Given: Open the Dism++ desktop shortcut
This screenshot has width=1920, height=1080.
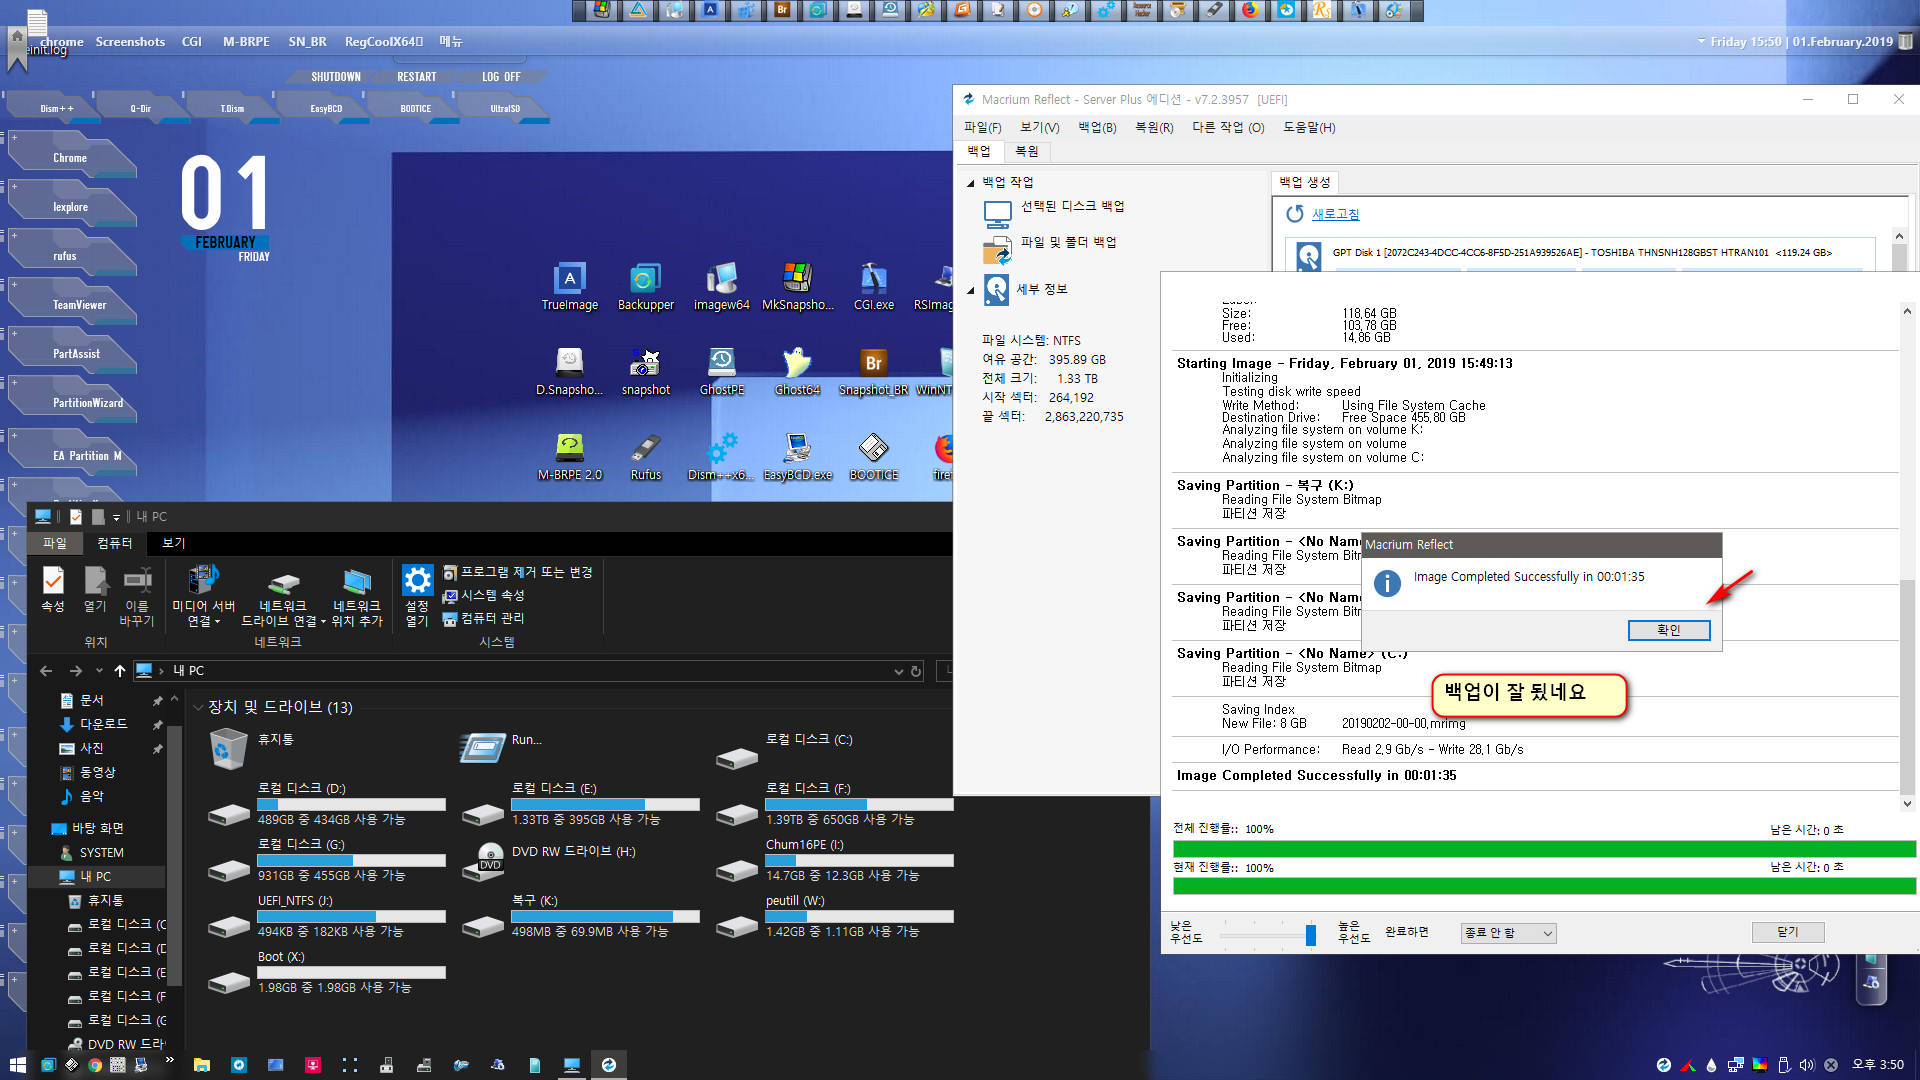Looking at the screenshot, I should coord(721,456).
